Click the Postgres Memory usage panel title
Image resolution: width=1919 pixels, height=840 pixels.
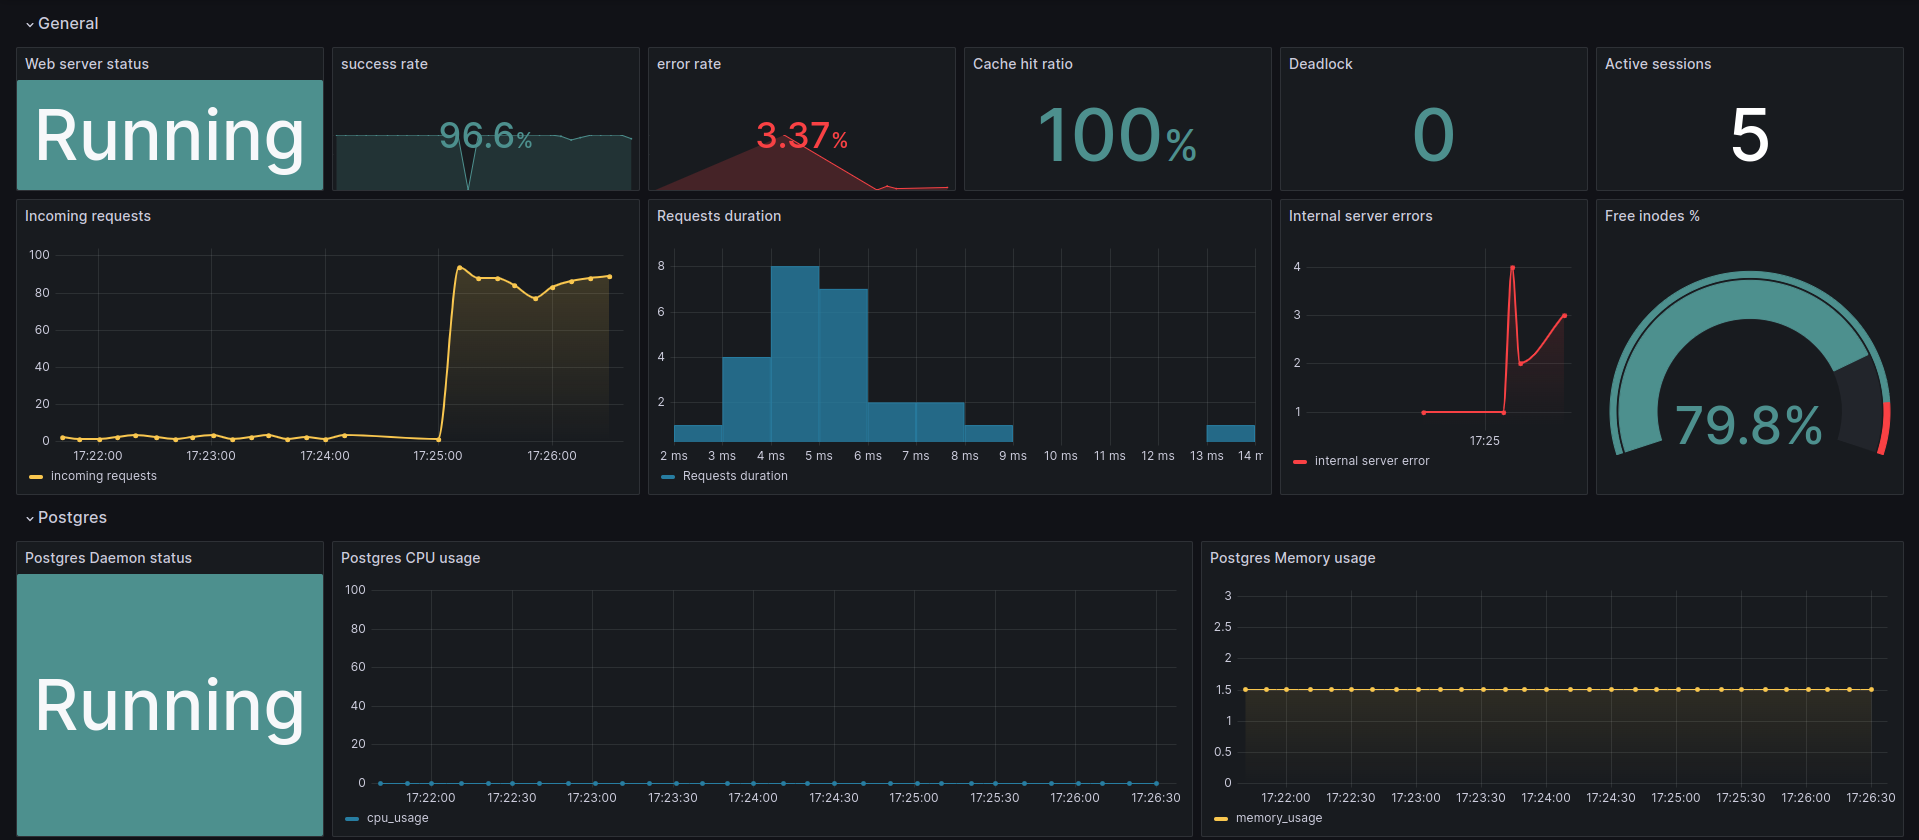tap(1292, 558)
